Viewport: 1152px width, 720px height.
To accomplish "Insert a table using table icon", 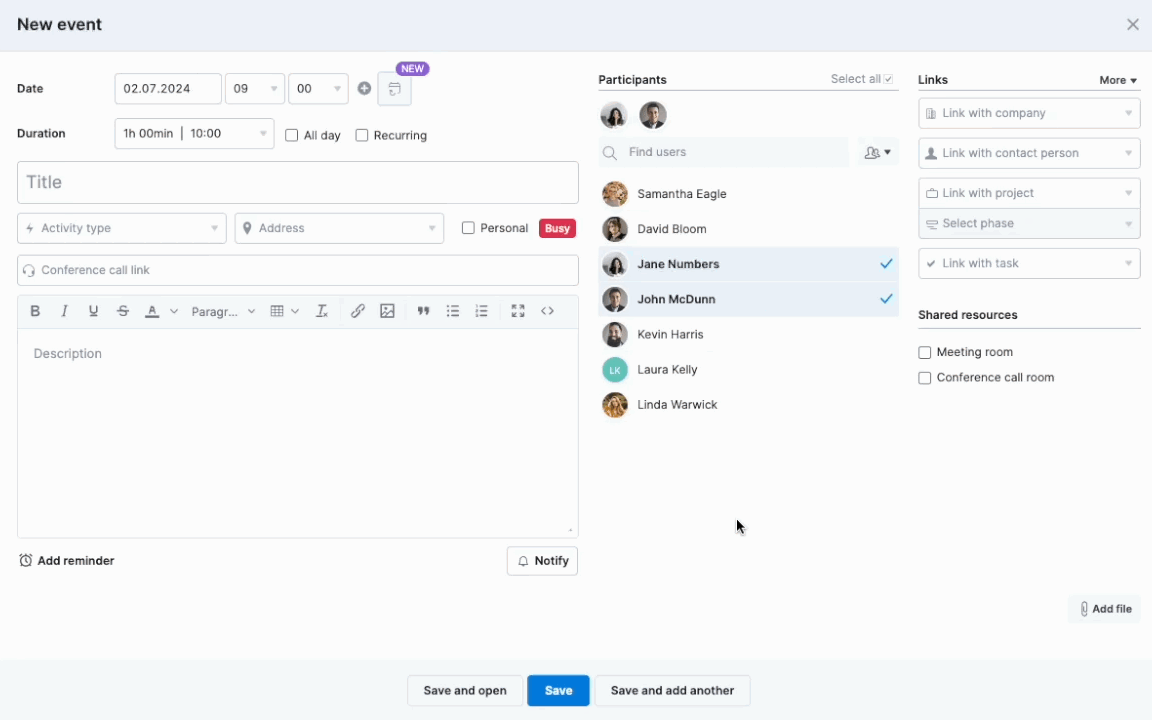I will pos(277,311).
